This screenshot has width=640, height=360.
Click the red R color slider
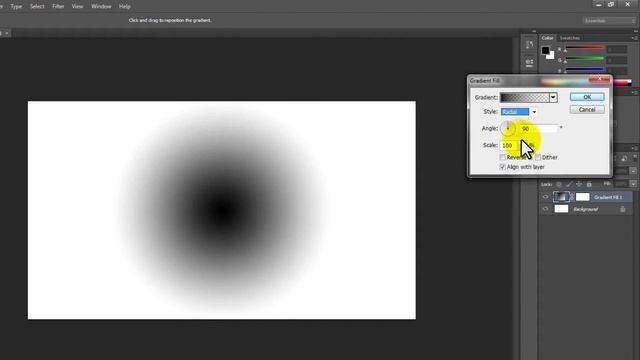[584, 48]
